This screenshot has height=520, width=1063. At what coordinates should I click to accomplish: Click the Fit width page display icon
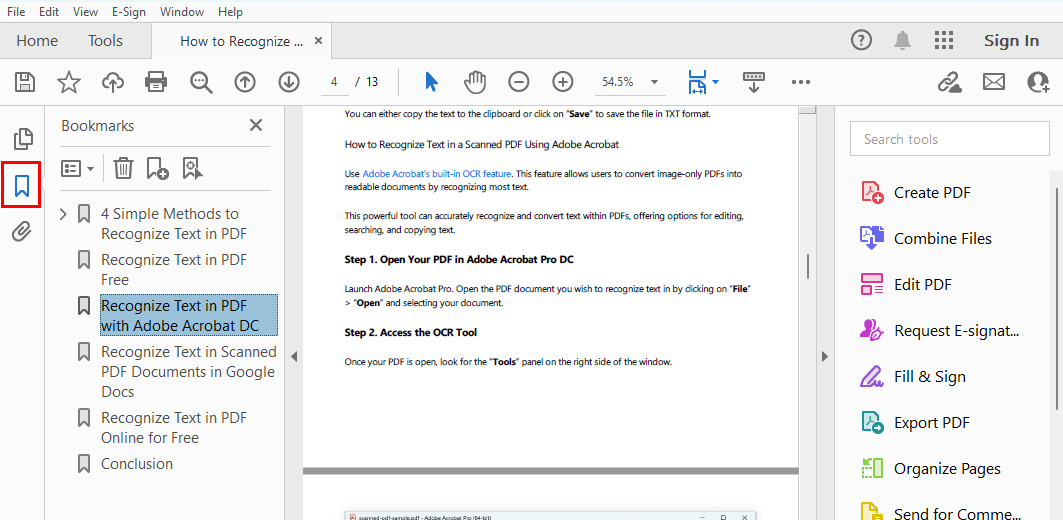pyautogui.click(x=696, y=82)
